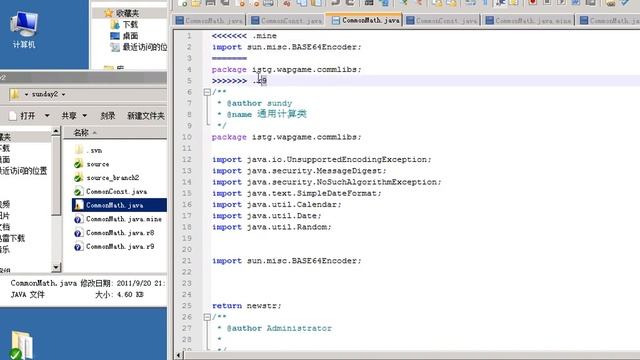The width and height of the screenshot is (640, 360).
Task: Expand the arrow after sunday2 in address bar
Action: click(64, 94)
